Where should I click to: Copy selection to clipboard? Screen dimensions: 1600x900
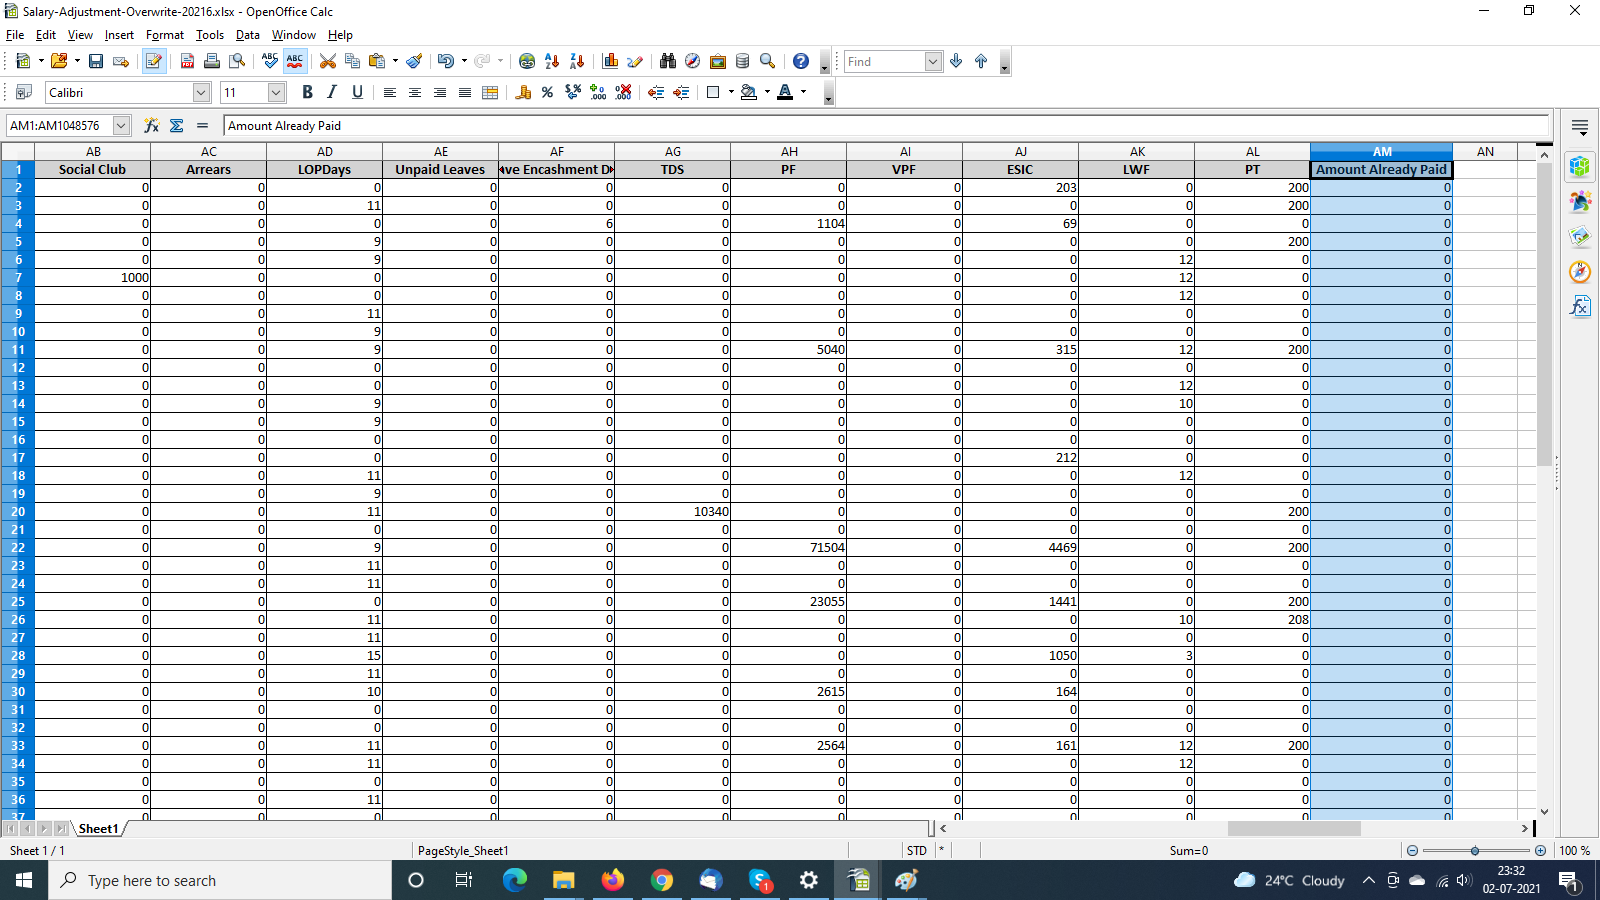pos(352,61)
